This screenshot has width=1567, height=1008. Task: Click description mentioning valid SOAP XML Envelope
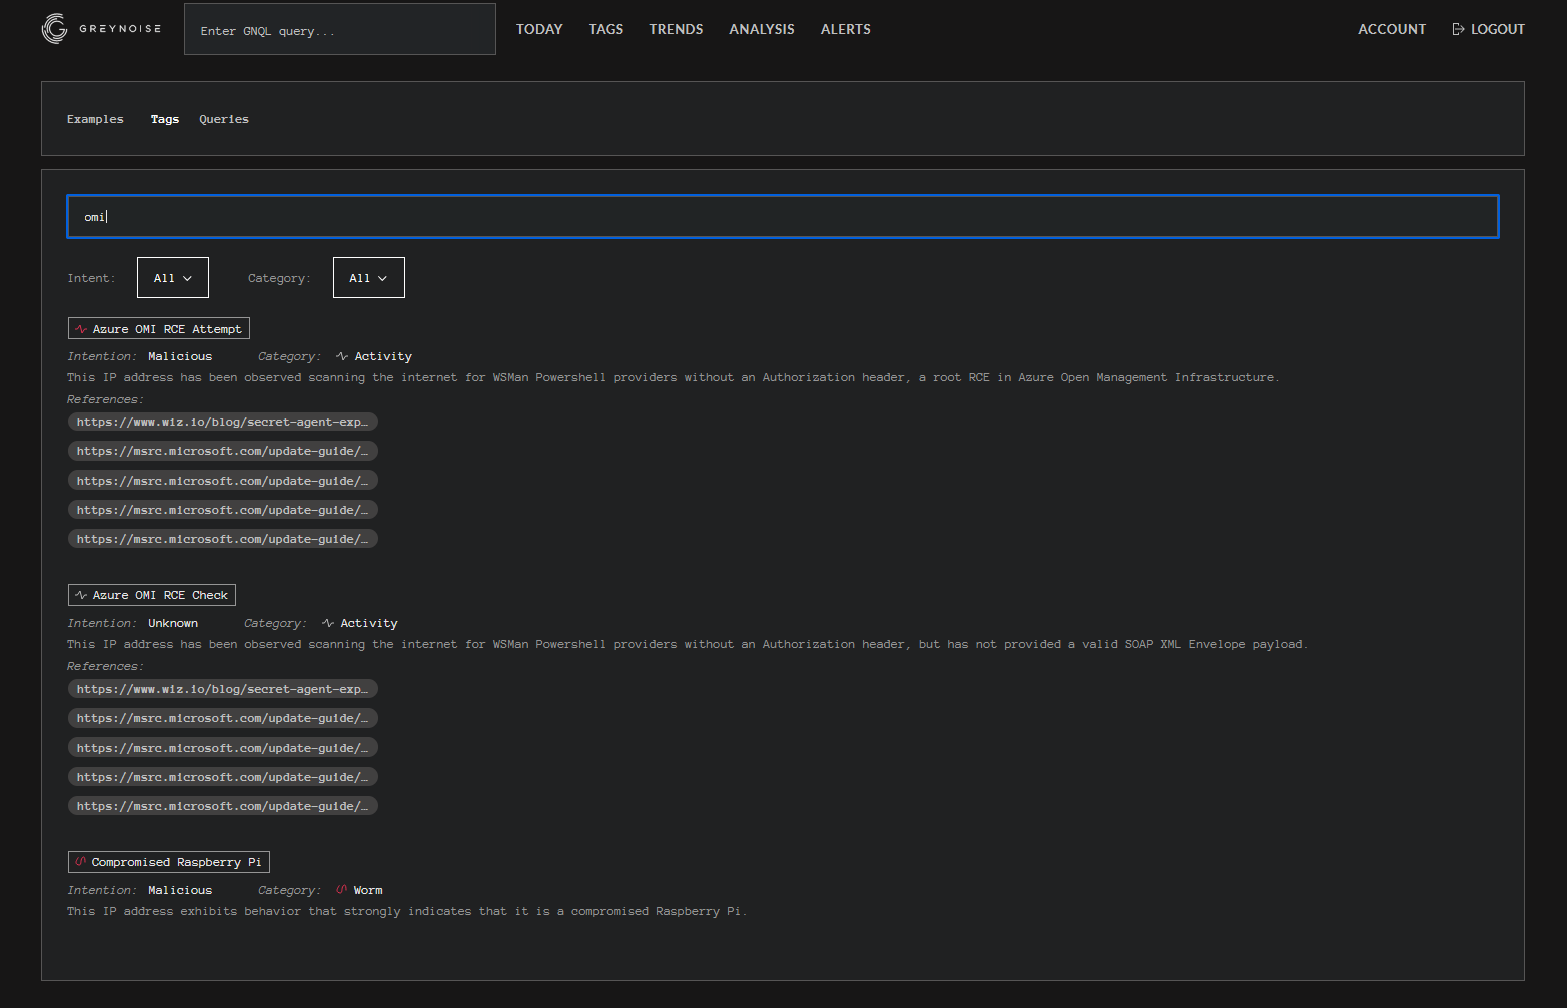(x=687, y=644)
